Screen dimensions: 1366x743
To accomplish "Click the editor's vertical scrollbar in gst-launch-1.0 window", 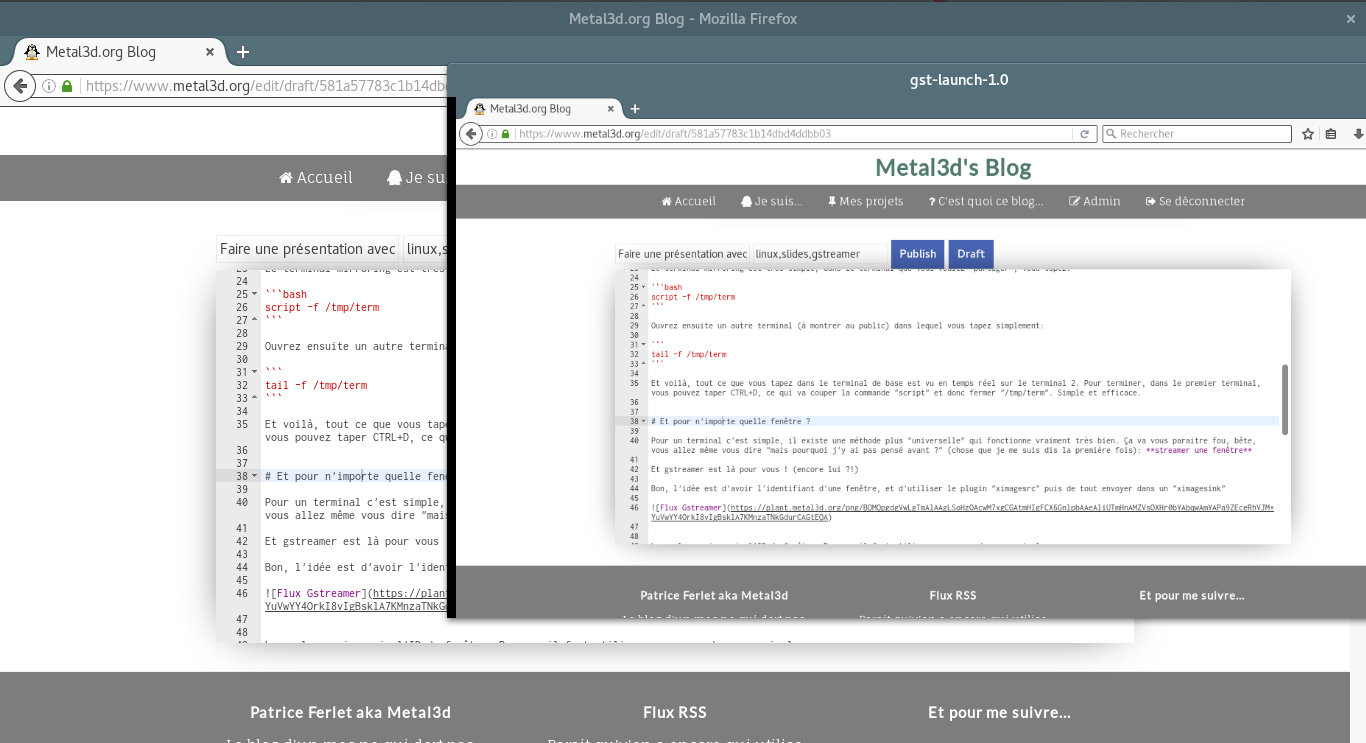I will pyautogui.click(x=1285, y=400).
